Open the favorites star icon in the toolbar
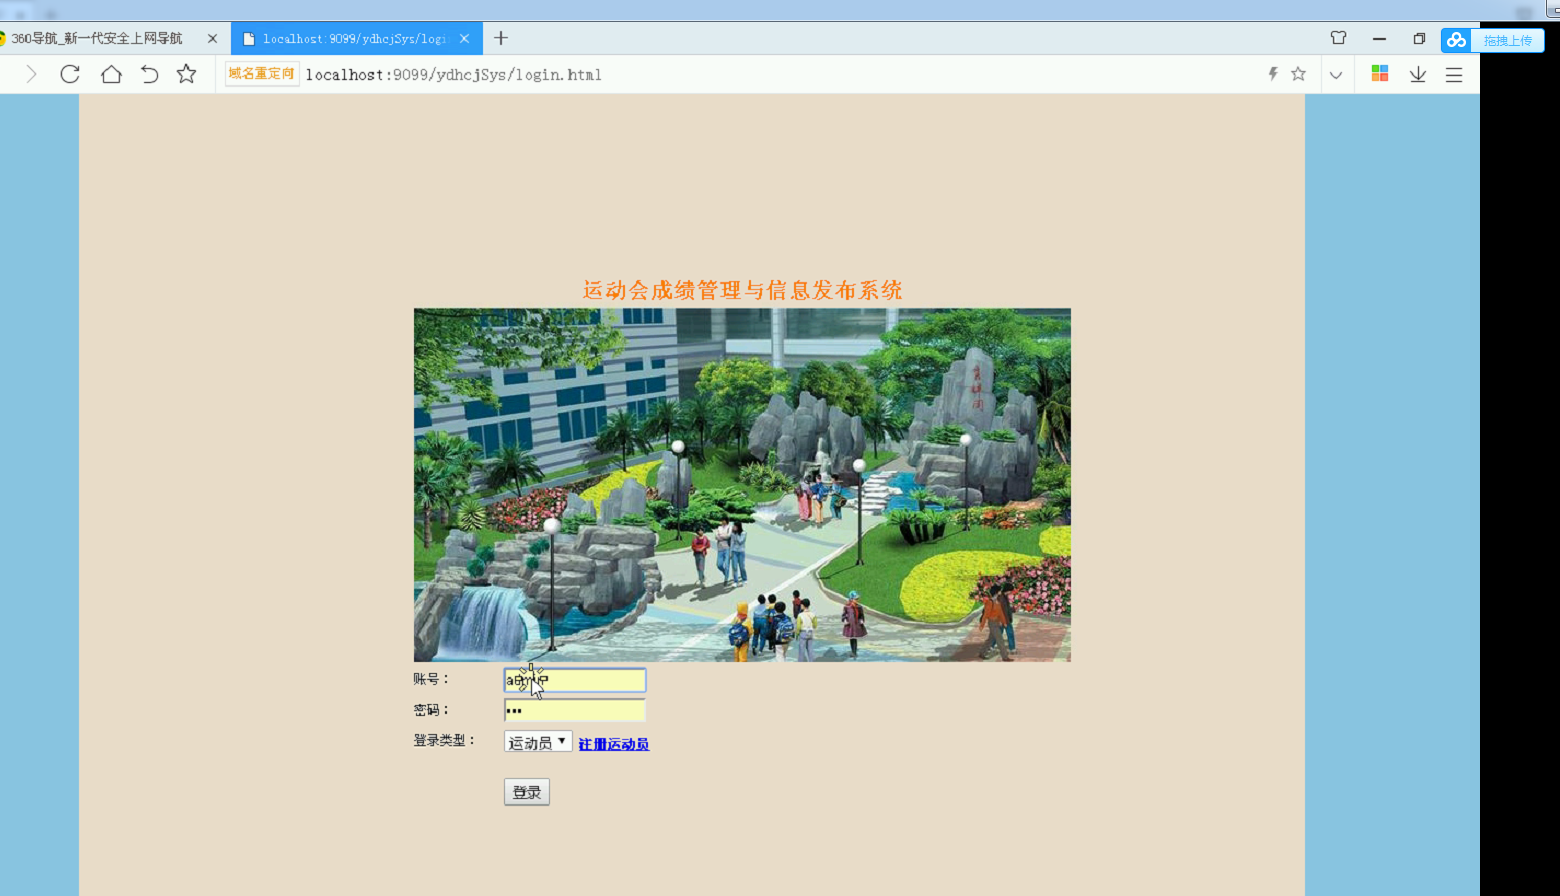Image resolution: width=1560 pixels, height=896 pixels. pyautogui.click(x=187, y=74)
